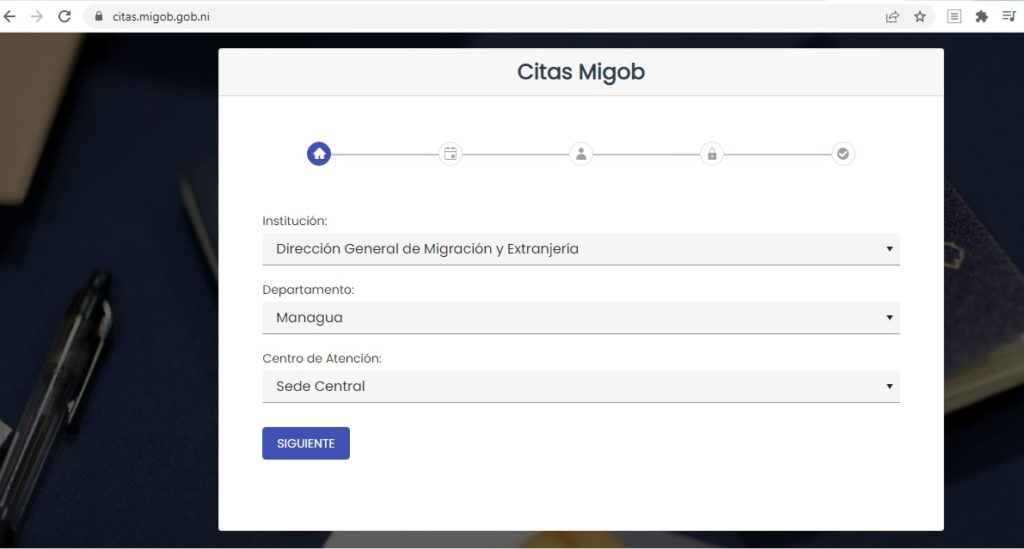Open the reading list icon

tap(954, 16)
